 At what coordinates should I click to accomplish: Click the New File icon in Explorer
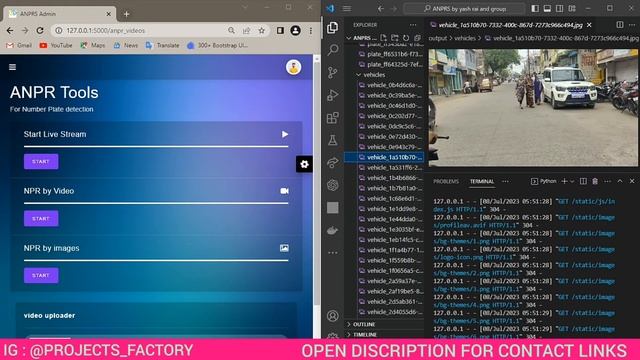383,38
